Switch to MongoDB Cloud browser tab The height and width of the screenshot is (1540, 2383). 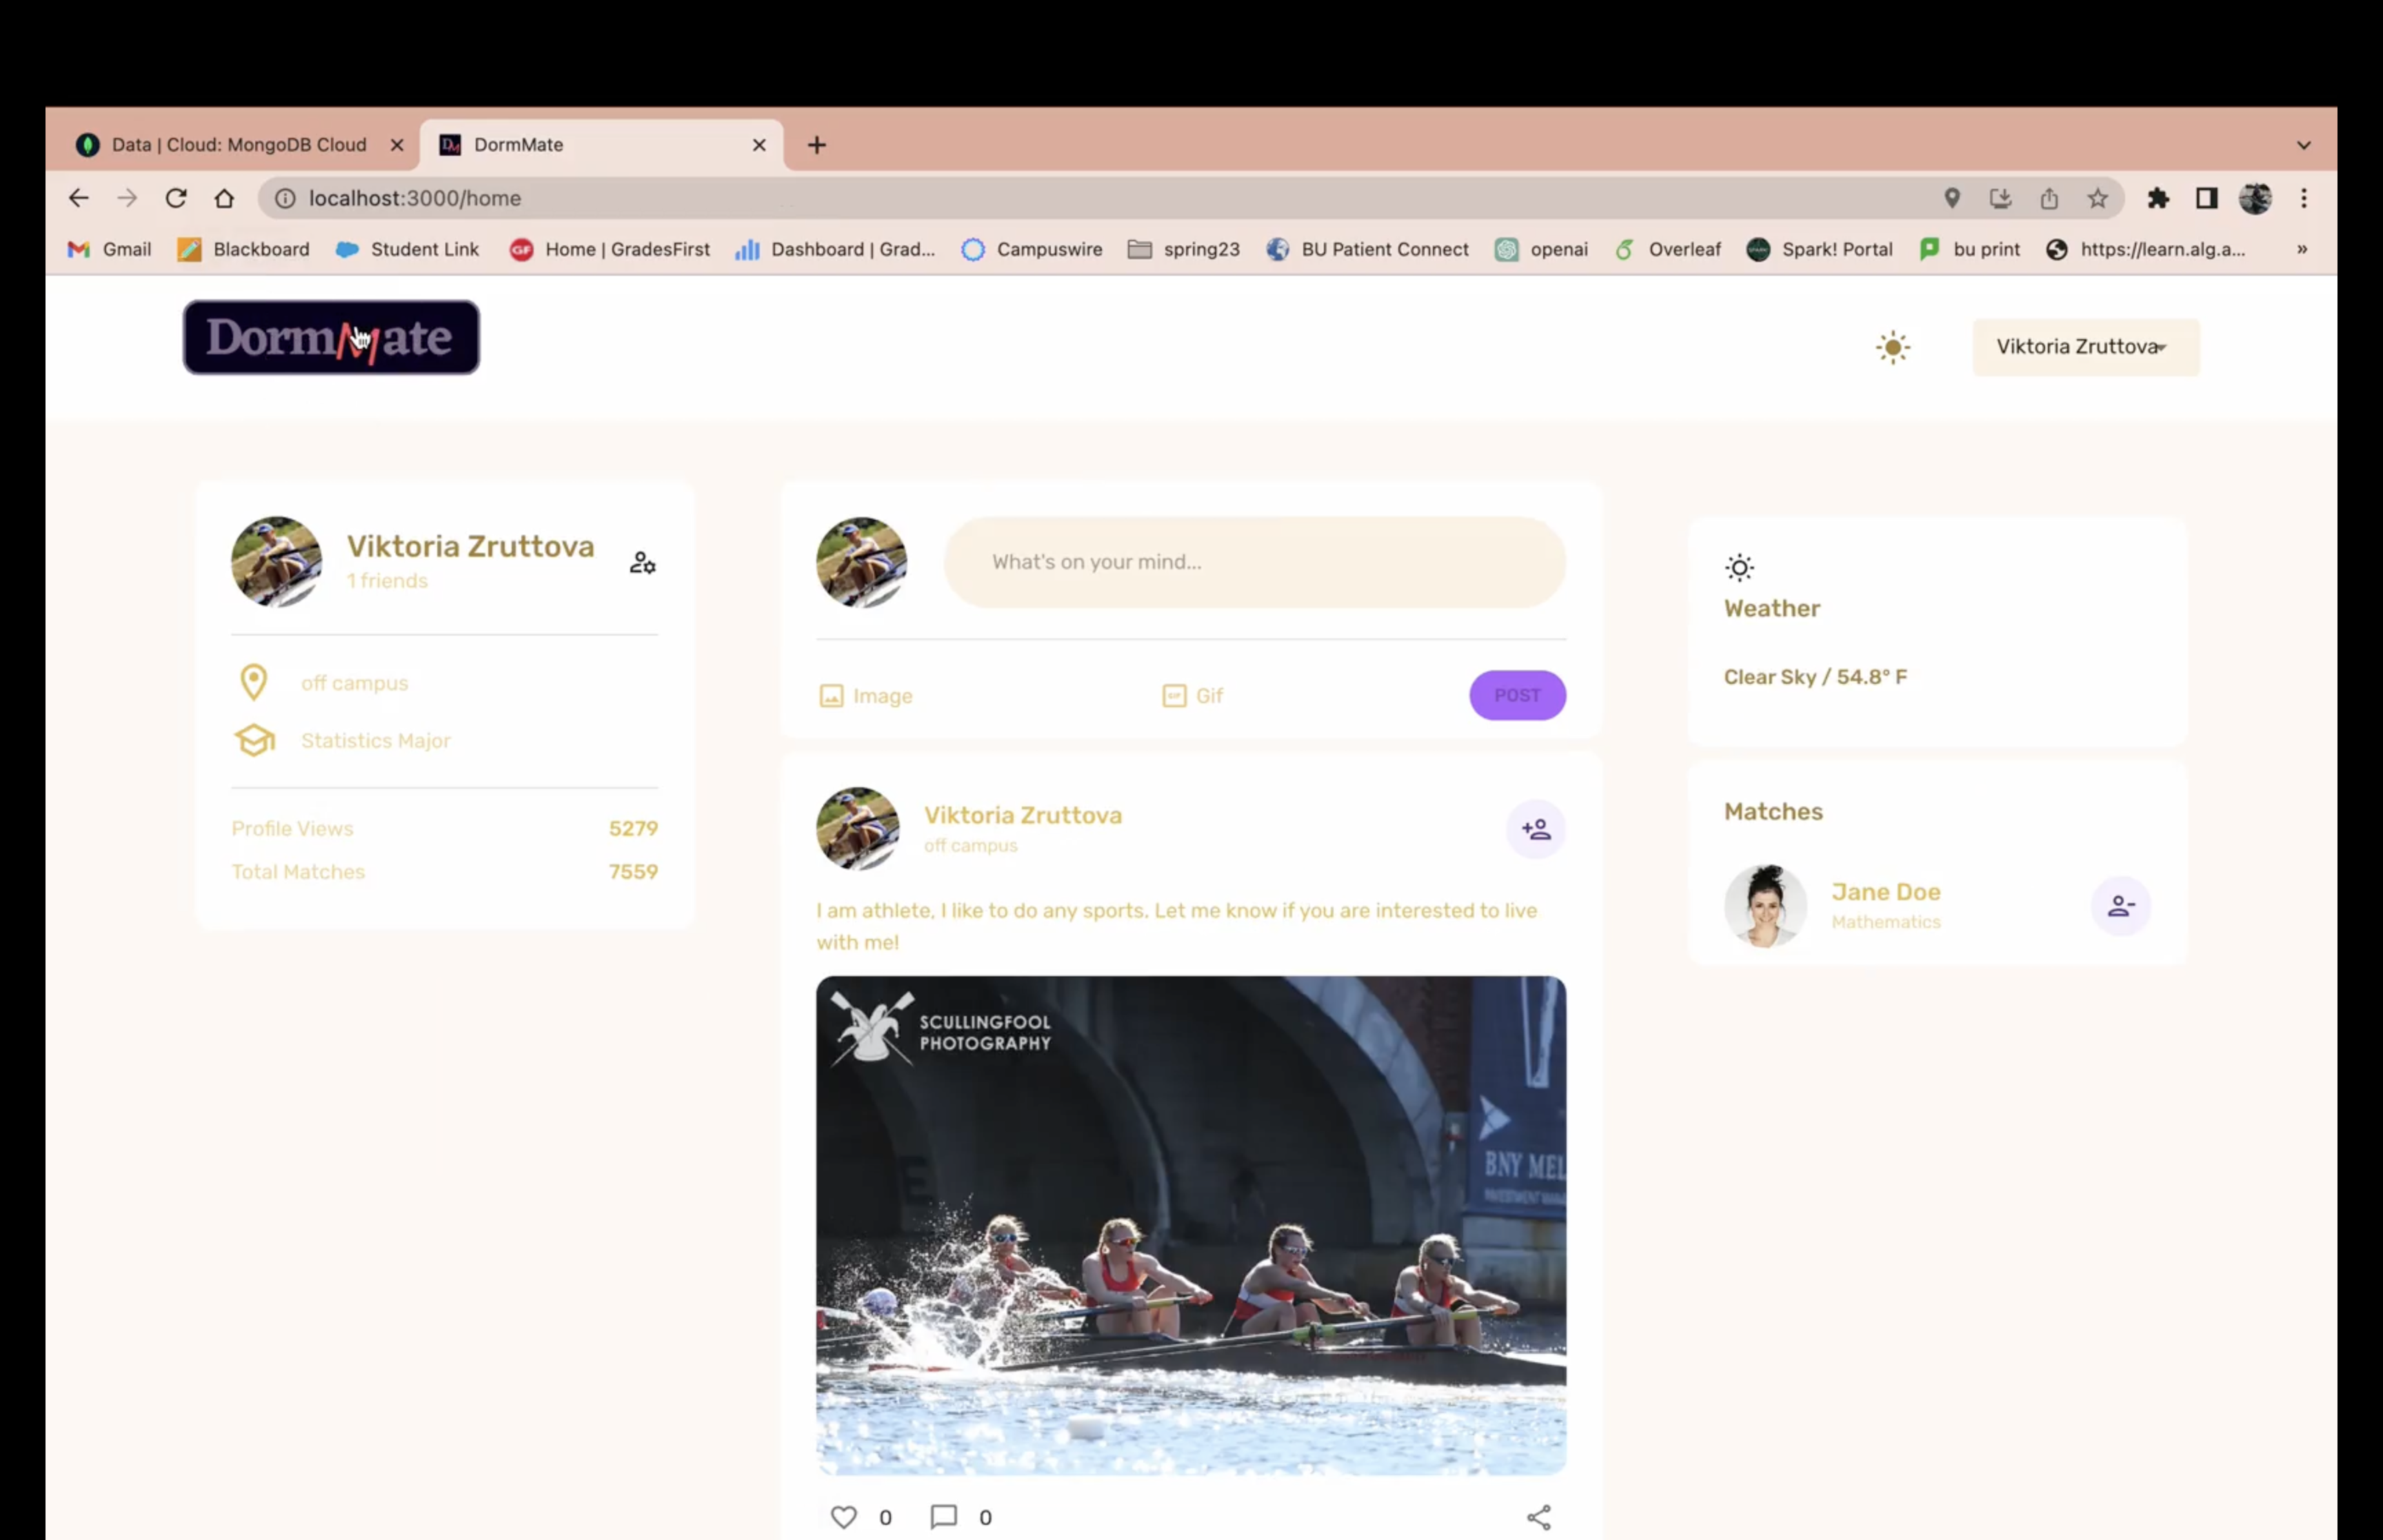click(238, 145)
